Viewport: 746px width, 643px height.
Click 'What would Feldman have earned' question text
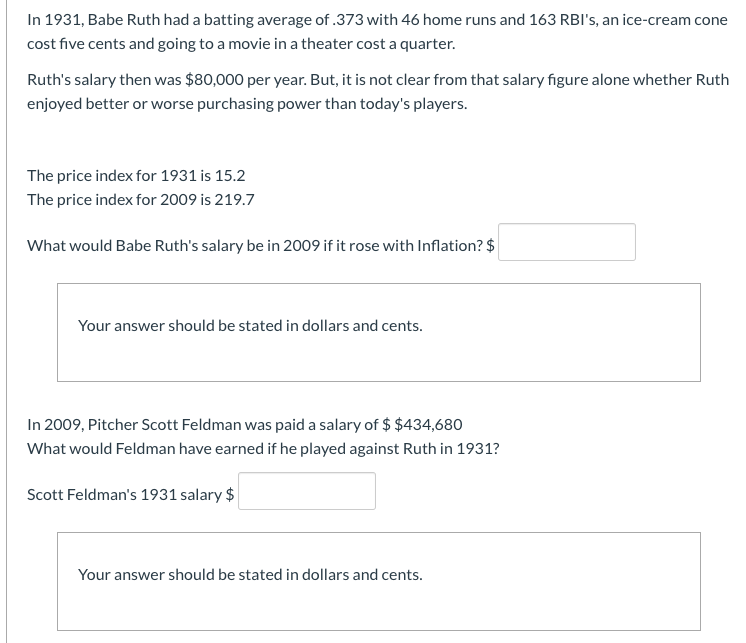click(x=263, y=448)
